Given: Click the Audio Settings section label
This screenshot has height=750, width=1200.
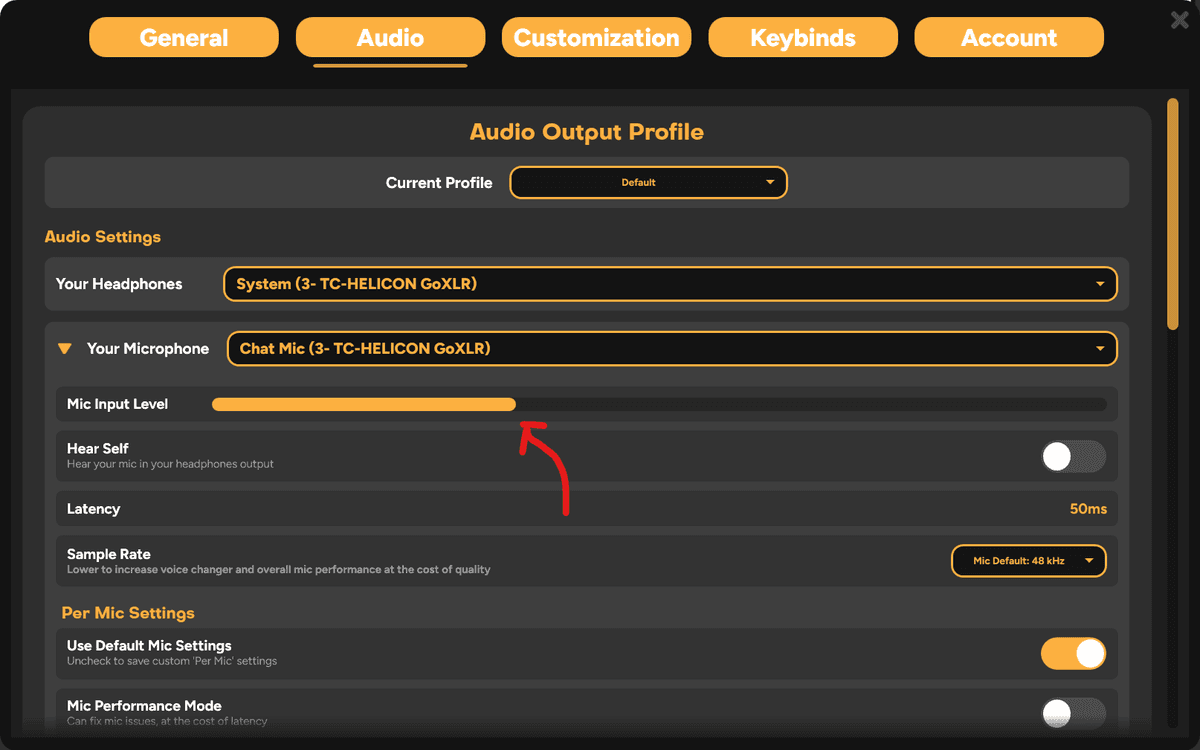Looking at the screenshot, I should coord(103,237).
